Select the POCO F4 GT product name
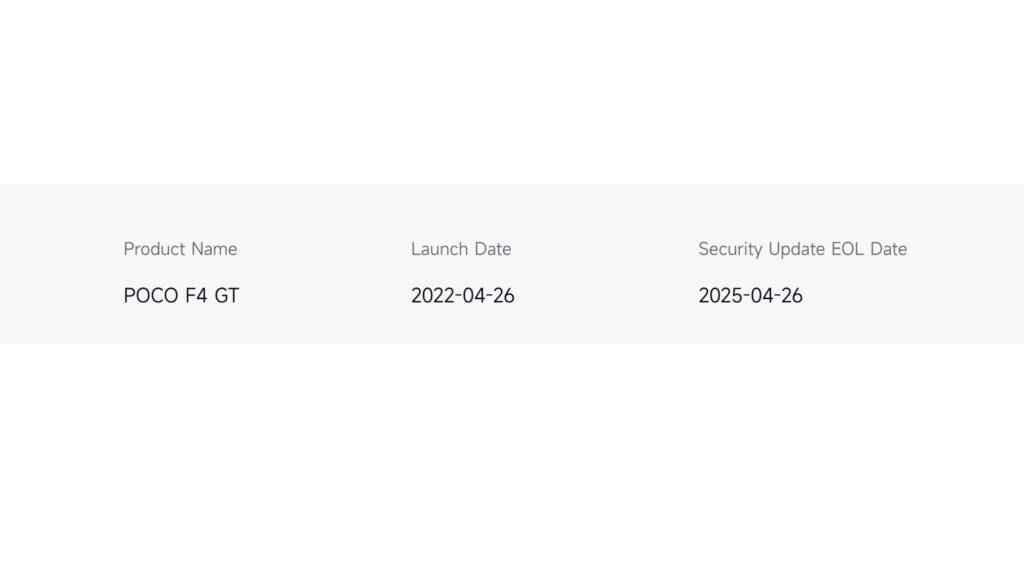This screenshot has height=576, width=1024. point(182,296)
